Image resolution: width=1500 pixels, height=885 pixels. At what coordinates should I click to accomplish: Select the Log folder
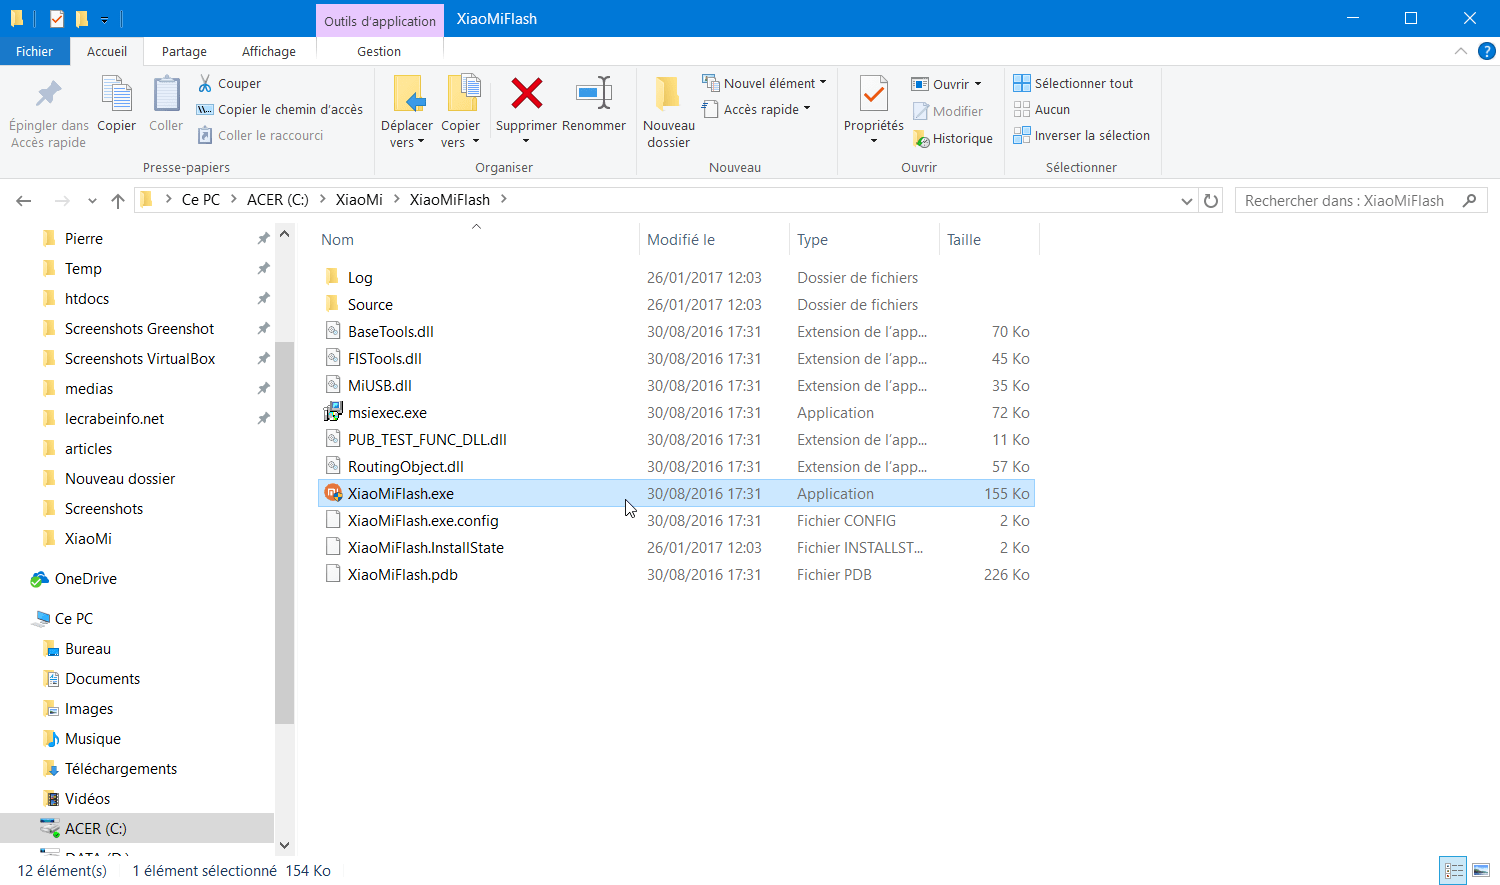[360, 277]
